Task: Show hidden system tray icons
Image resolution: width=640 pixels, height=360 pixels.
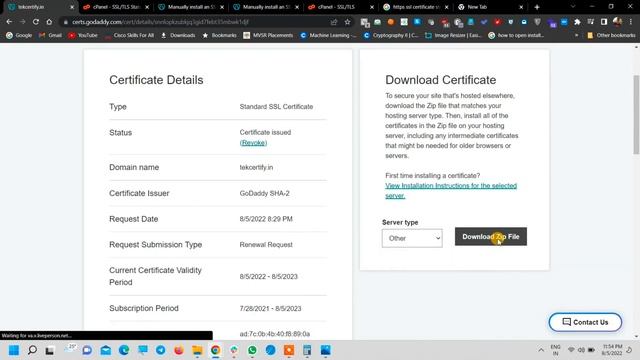Action: [x=541, y=350]
